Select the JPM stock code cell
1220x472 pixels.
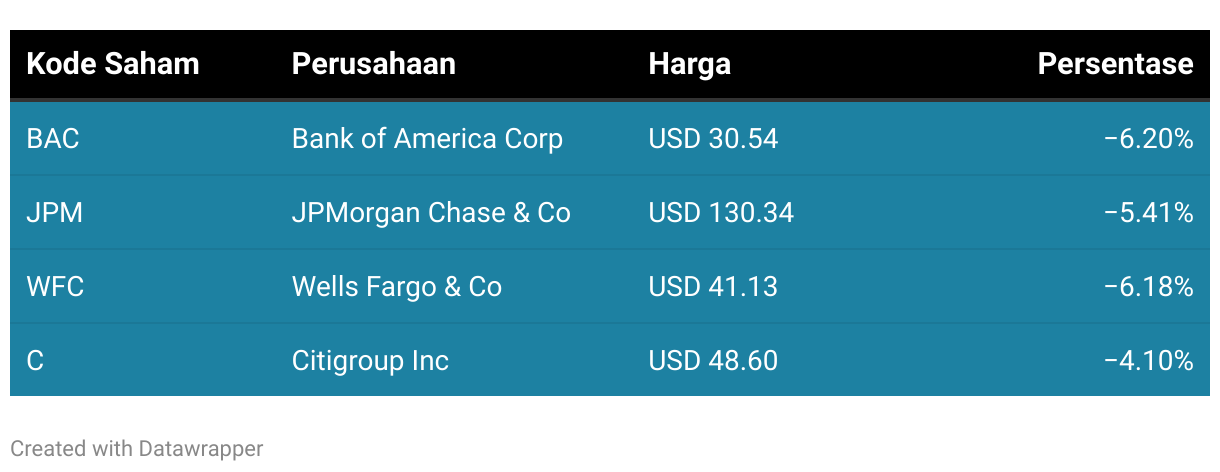click(x=55, y=213)
